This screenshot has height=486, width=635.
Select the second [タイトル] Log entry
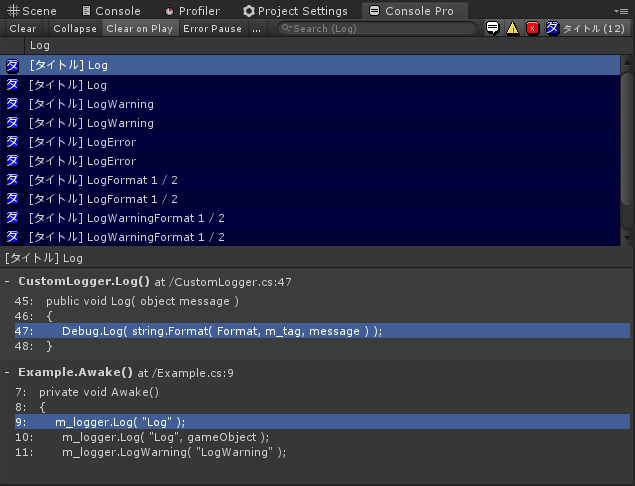pos(310,85)
